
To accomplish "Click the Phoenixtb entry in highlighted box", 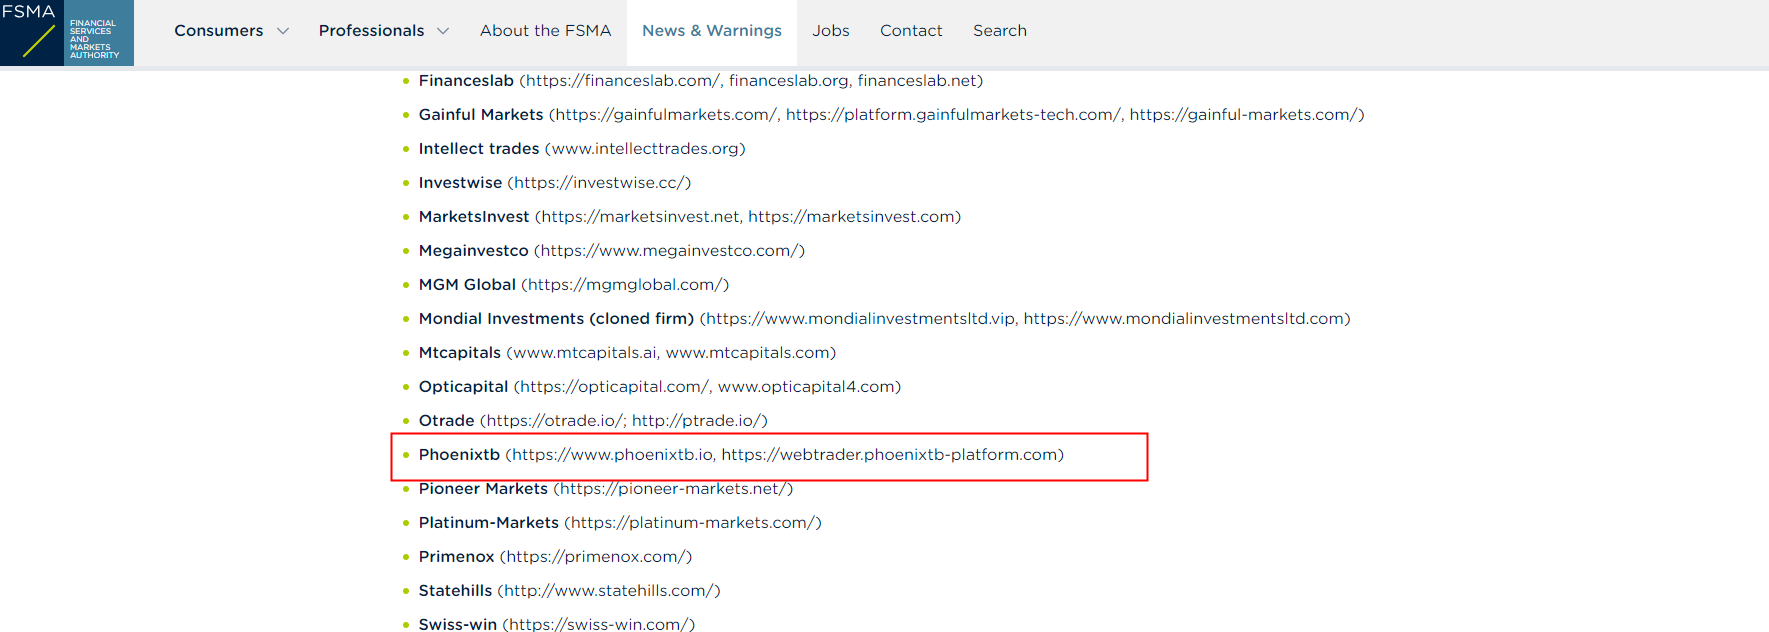I will pos(459,455).
